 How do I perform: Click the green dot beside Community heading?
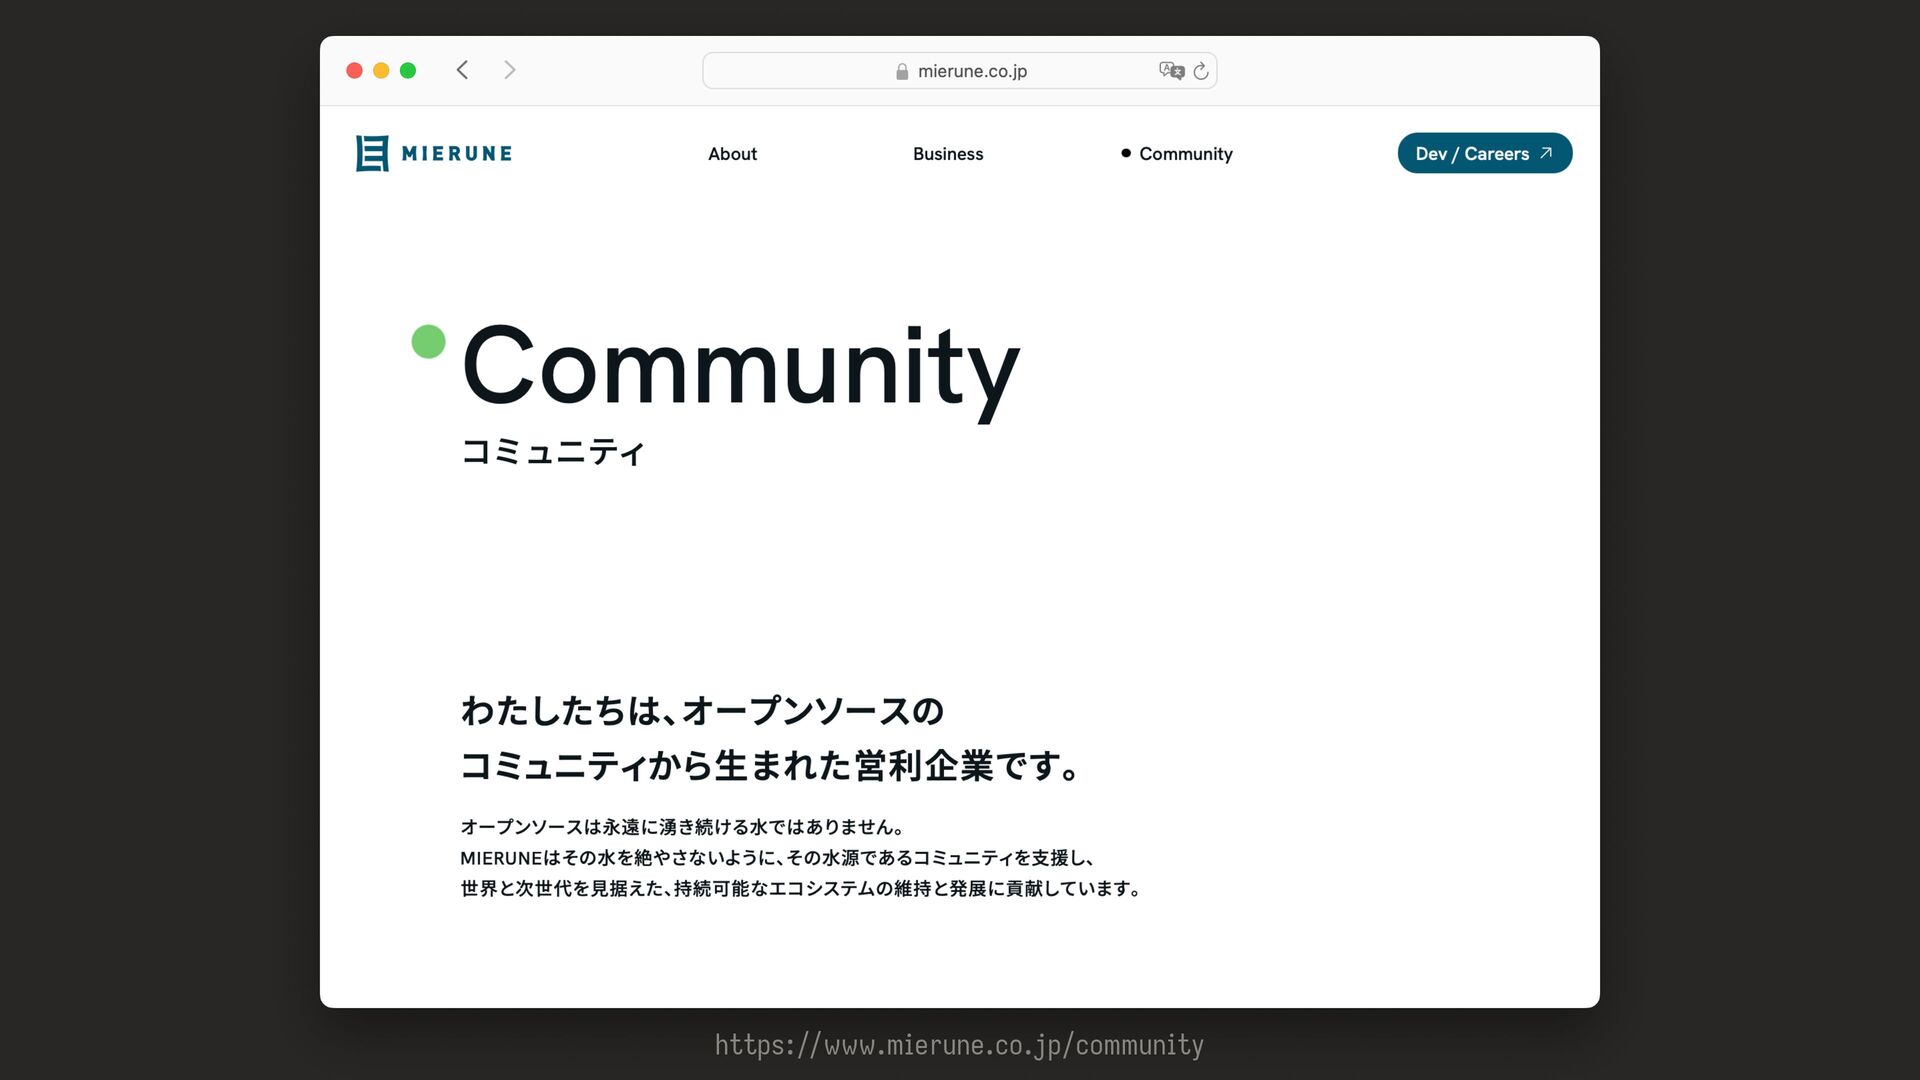click(x=428, y=342)
